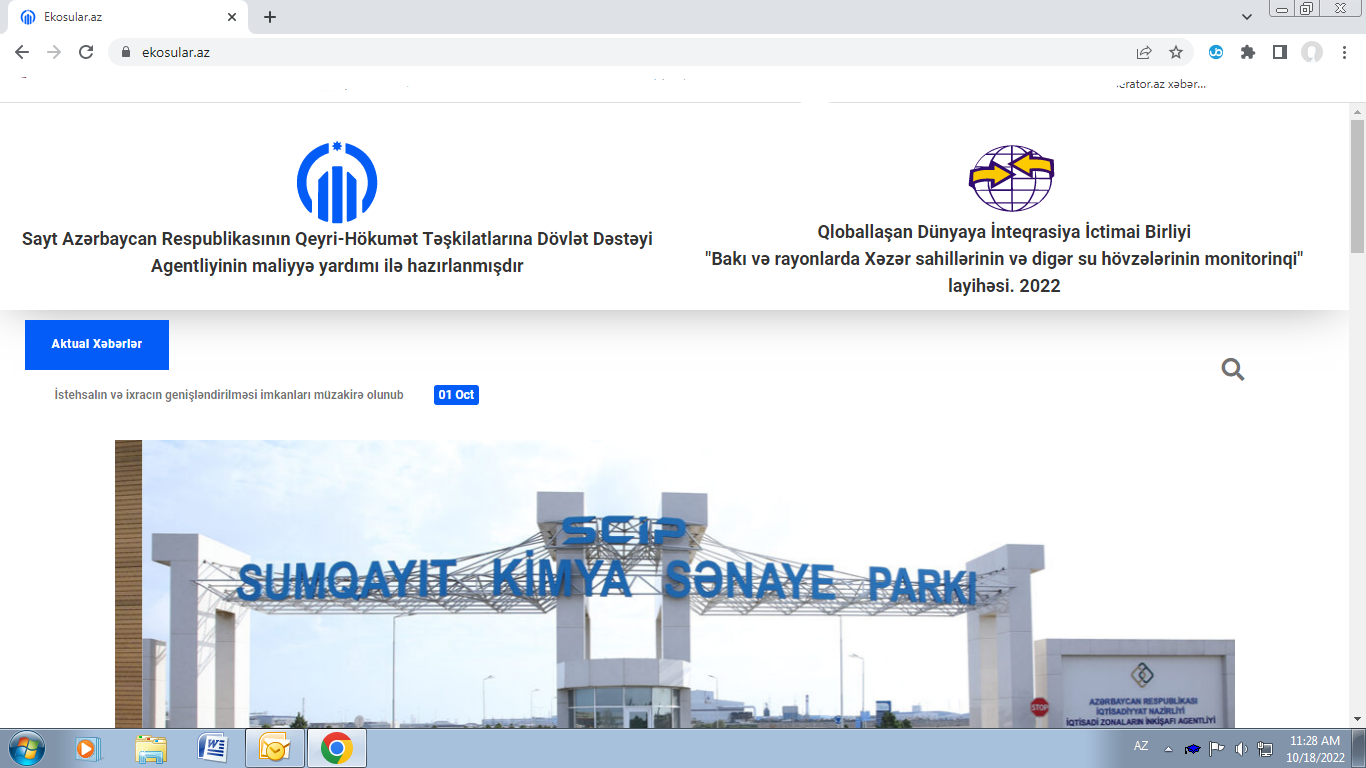
Task: Open the Chrome extensions puzzle icon
Action: click(1247, 52)
